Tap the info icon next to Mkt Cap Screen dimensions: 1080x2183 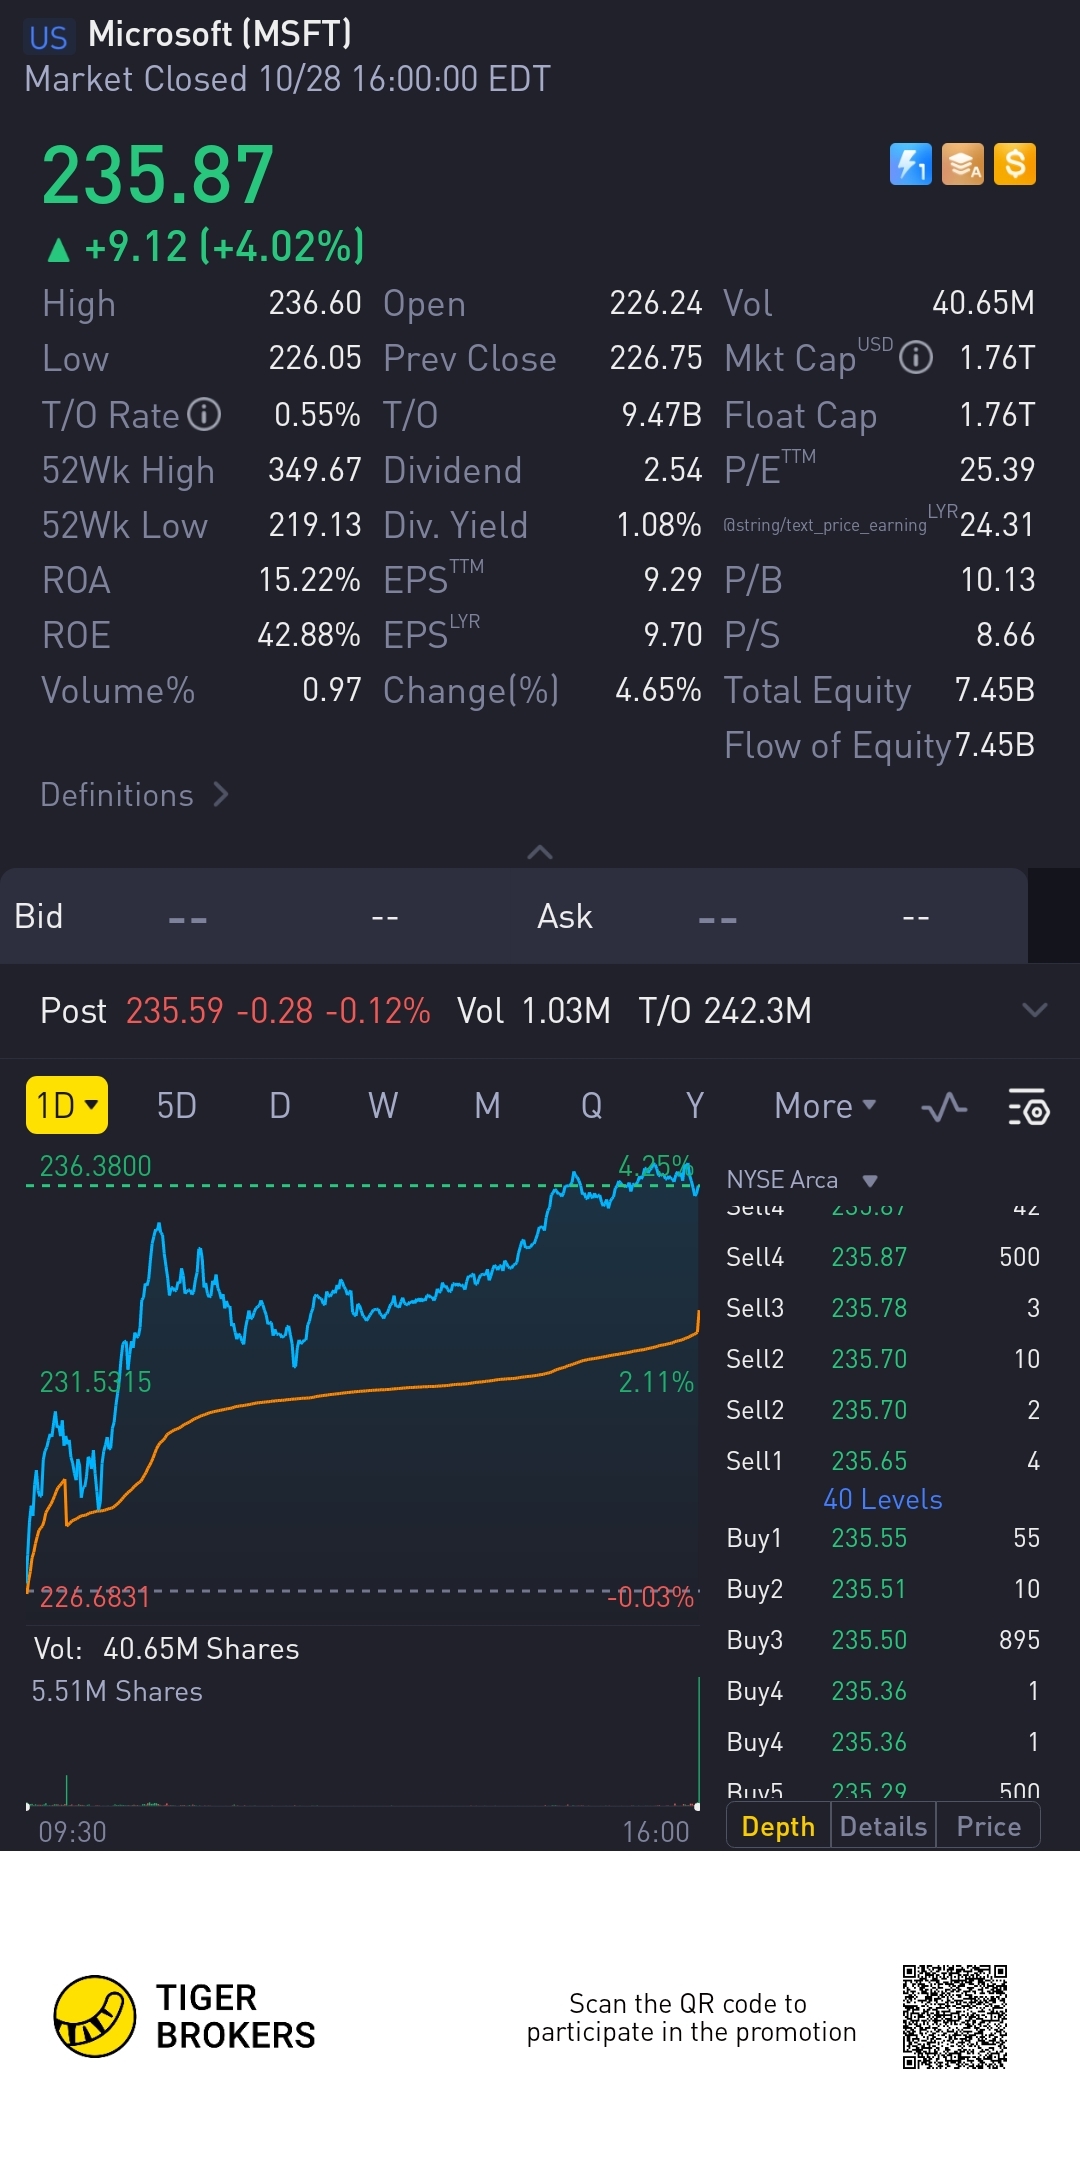916,357
